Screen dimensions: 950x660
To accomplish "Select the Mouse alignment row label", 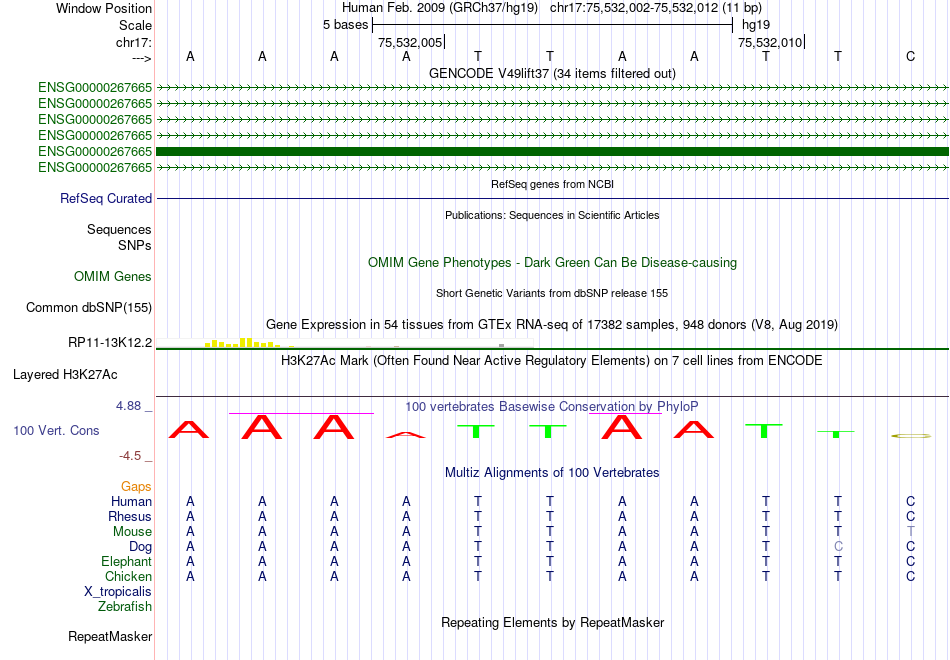I will point(132,532).
